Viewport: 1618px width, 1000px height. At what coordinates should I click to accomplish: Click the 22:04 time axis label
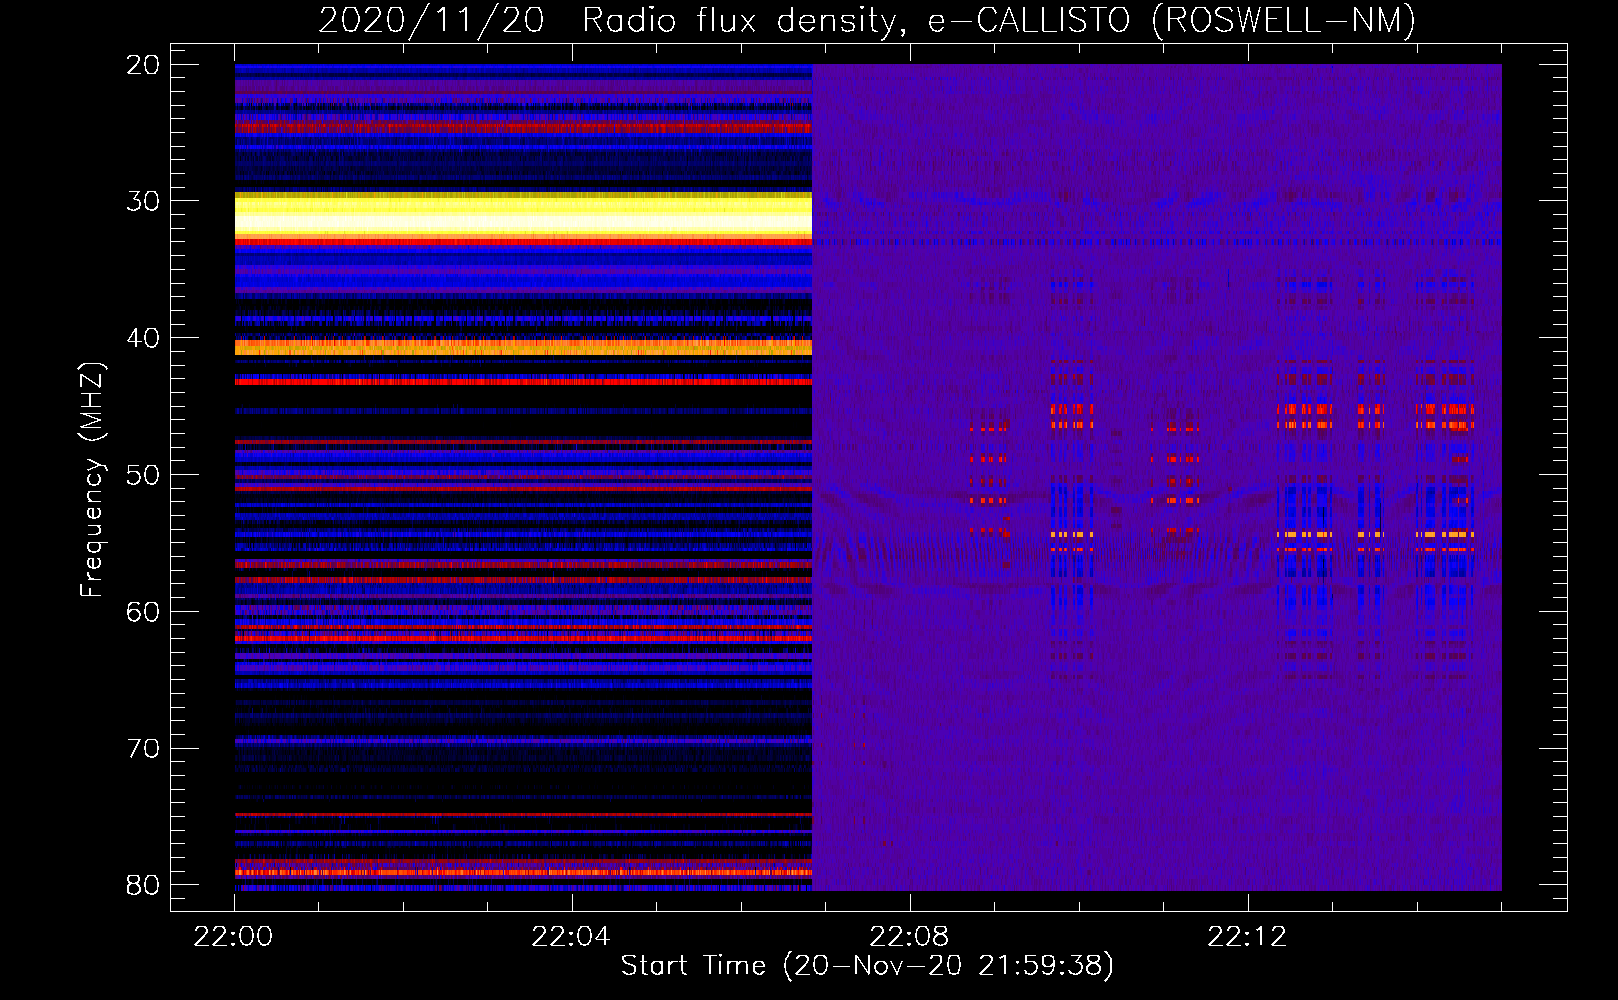click(571, 937)
